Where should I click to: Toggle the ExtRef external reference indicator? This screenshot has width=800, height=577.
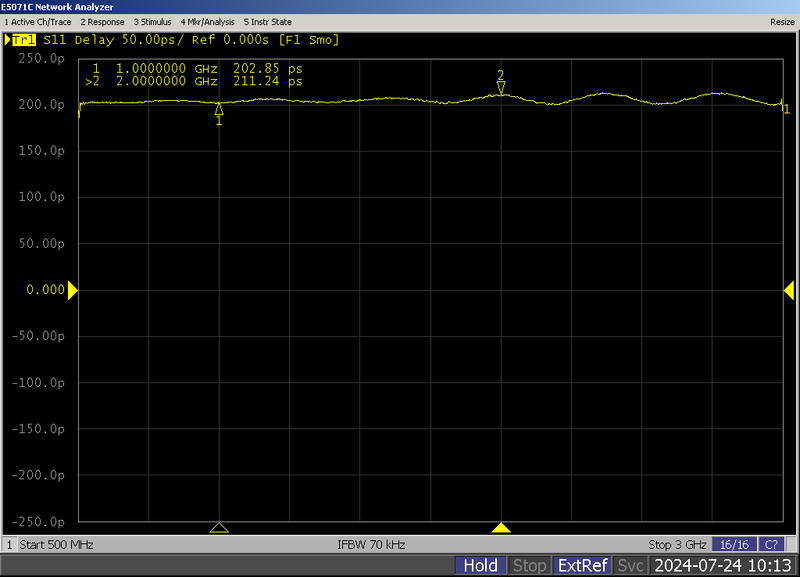[580, 564]
